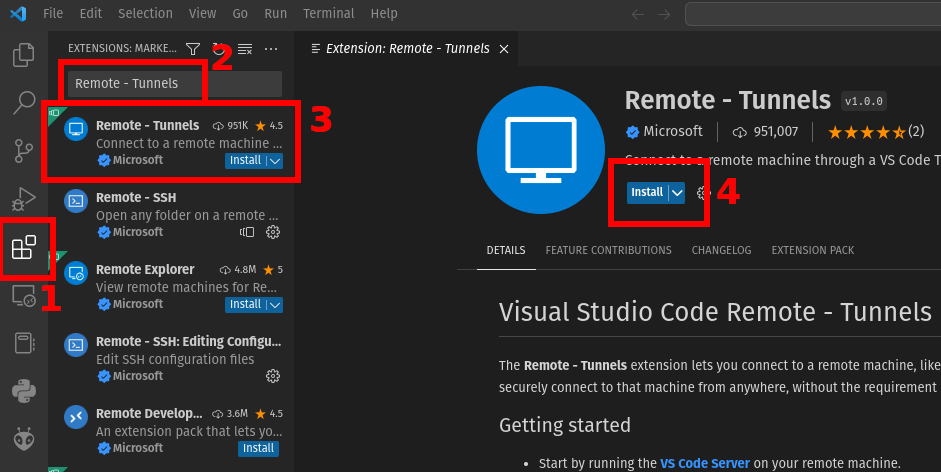941x472 pixels.
Task: Select the Extension: Remote - Tunnels editor tab
Action: click(x=407, y=49)
